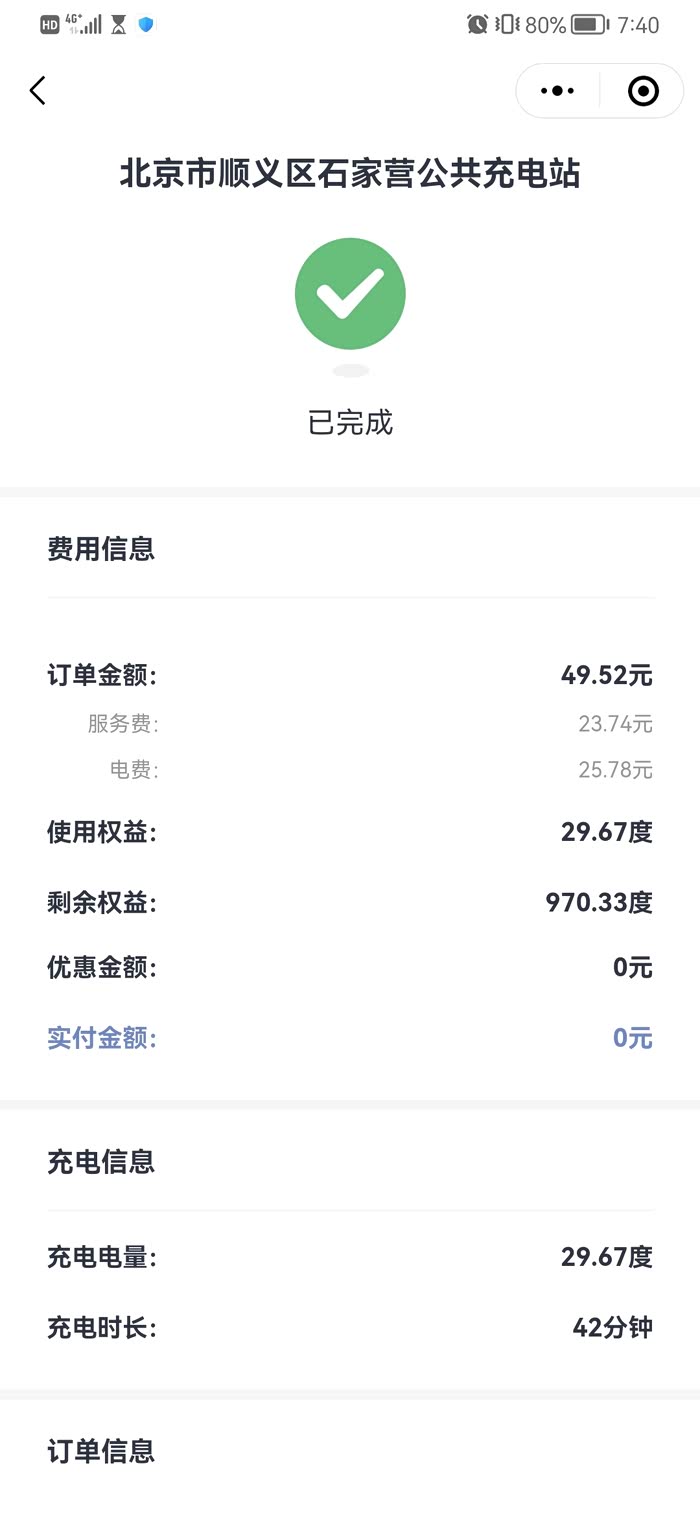This screenshot has width=700, height=1516.
Task: Tap the HD call status icon
Action: (50, 25)
